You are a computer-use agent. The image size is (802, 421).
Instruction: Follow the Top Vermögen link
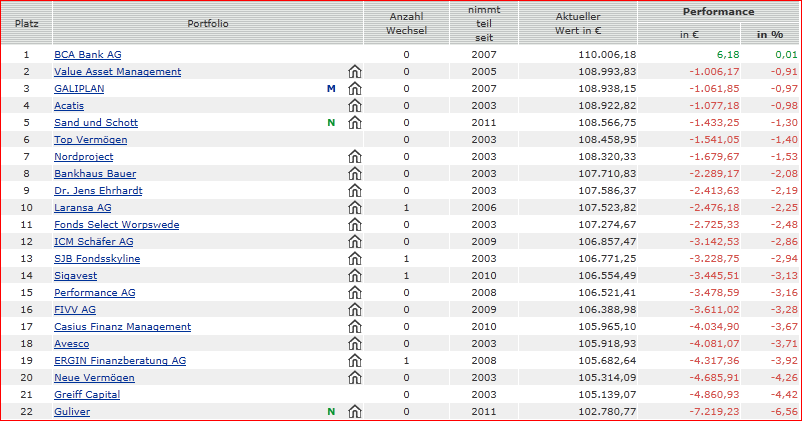90,140
